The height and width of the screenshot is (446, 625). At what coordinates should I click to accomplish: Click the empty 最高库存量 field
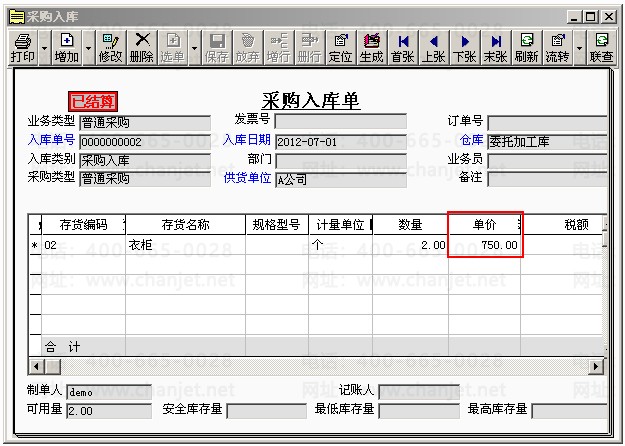coord(570,411)
